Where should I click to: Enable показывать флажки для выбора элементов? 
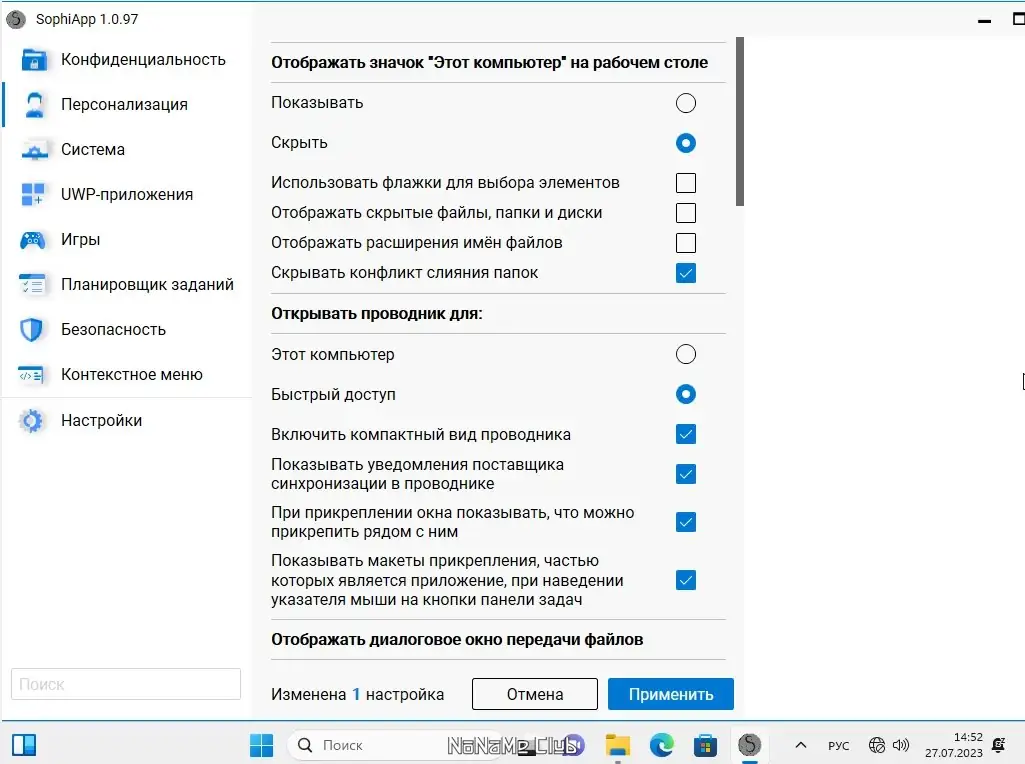pos(685,183)
